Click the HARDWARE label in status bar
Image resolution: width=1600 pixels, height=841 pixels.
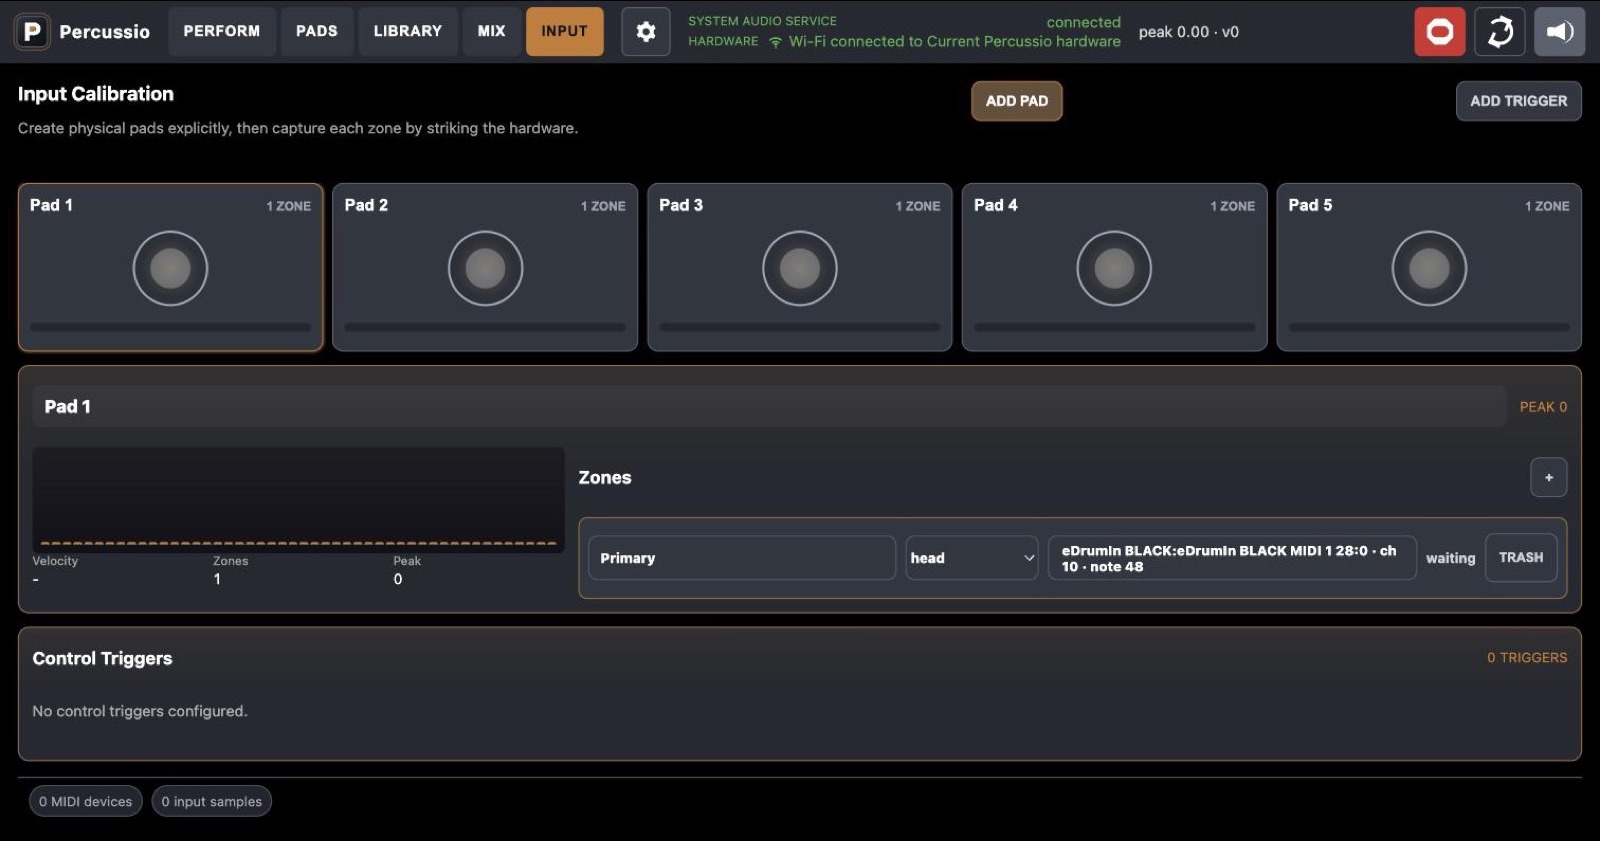[x=723, y=42]
